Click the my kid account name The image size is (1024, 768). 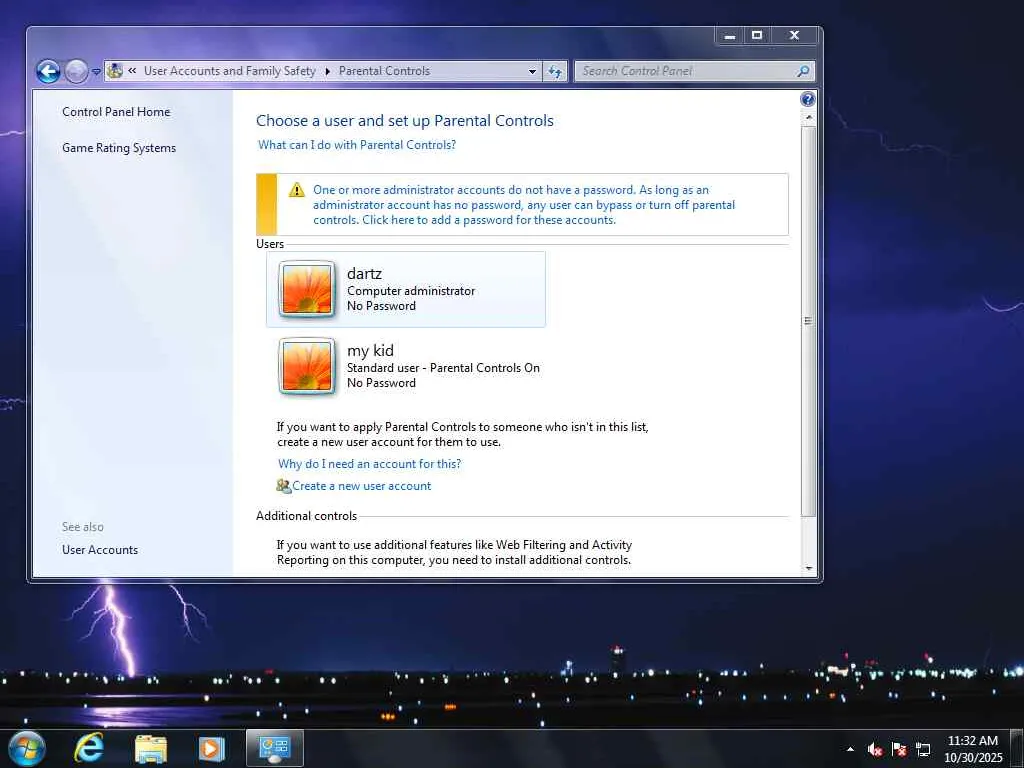coord(370,350)
